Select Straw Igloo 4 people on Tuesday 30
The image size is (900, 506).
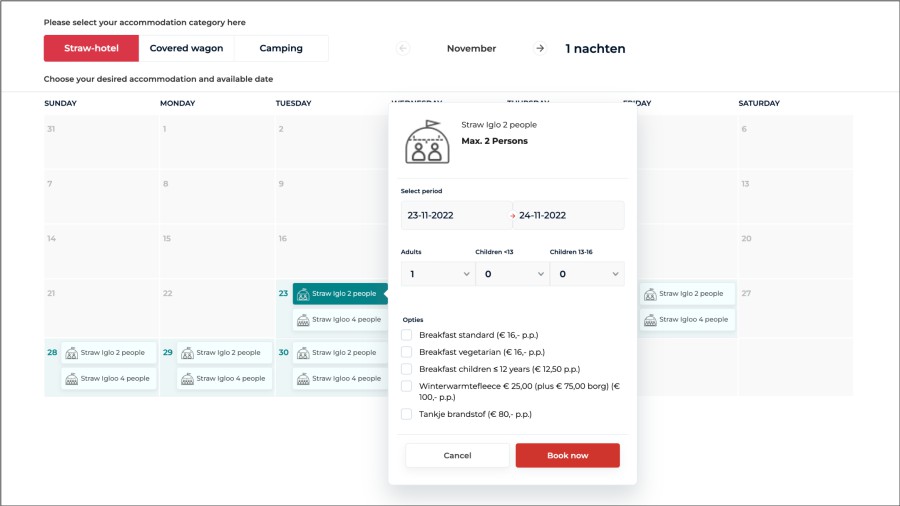point(339,378)
